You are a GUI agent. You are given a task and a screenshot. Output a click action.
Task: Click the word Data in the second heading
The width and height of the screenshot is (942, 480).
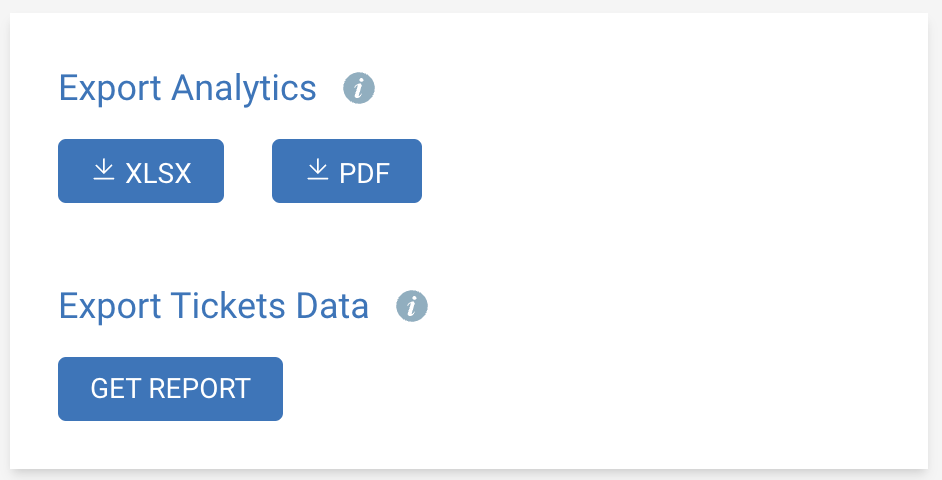tap(332, 306)
